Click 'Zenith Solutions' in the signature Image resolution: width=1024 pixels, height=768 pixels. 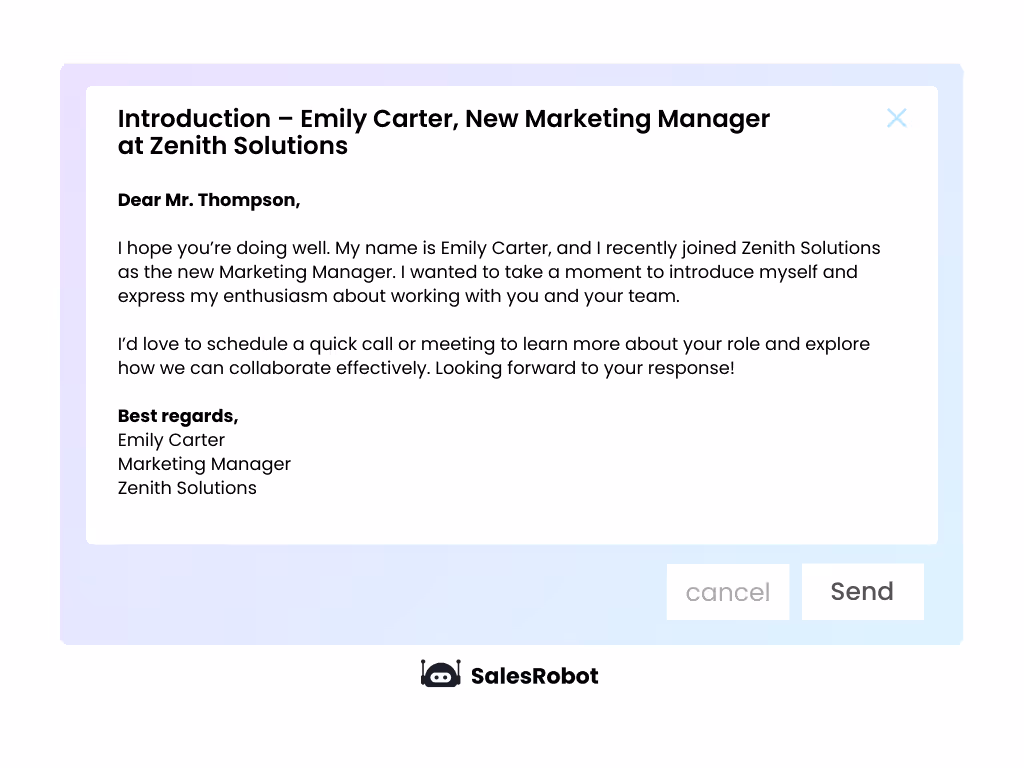[187, 488]
